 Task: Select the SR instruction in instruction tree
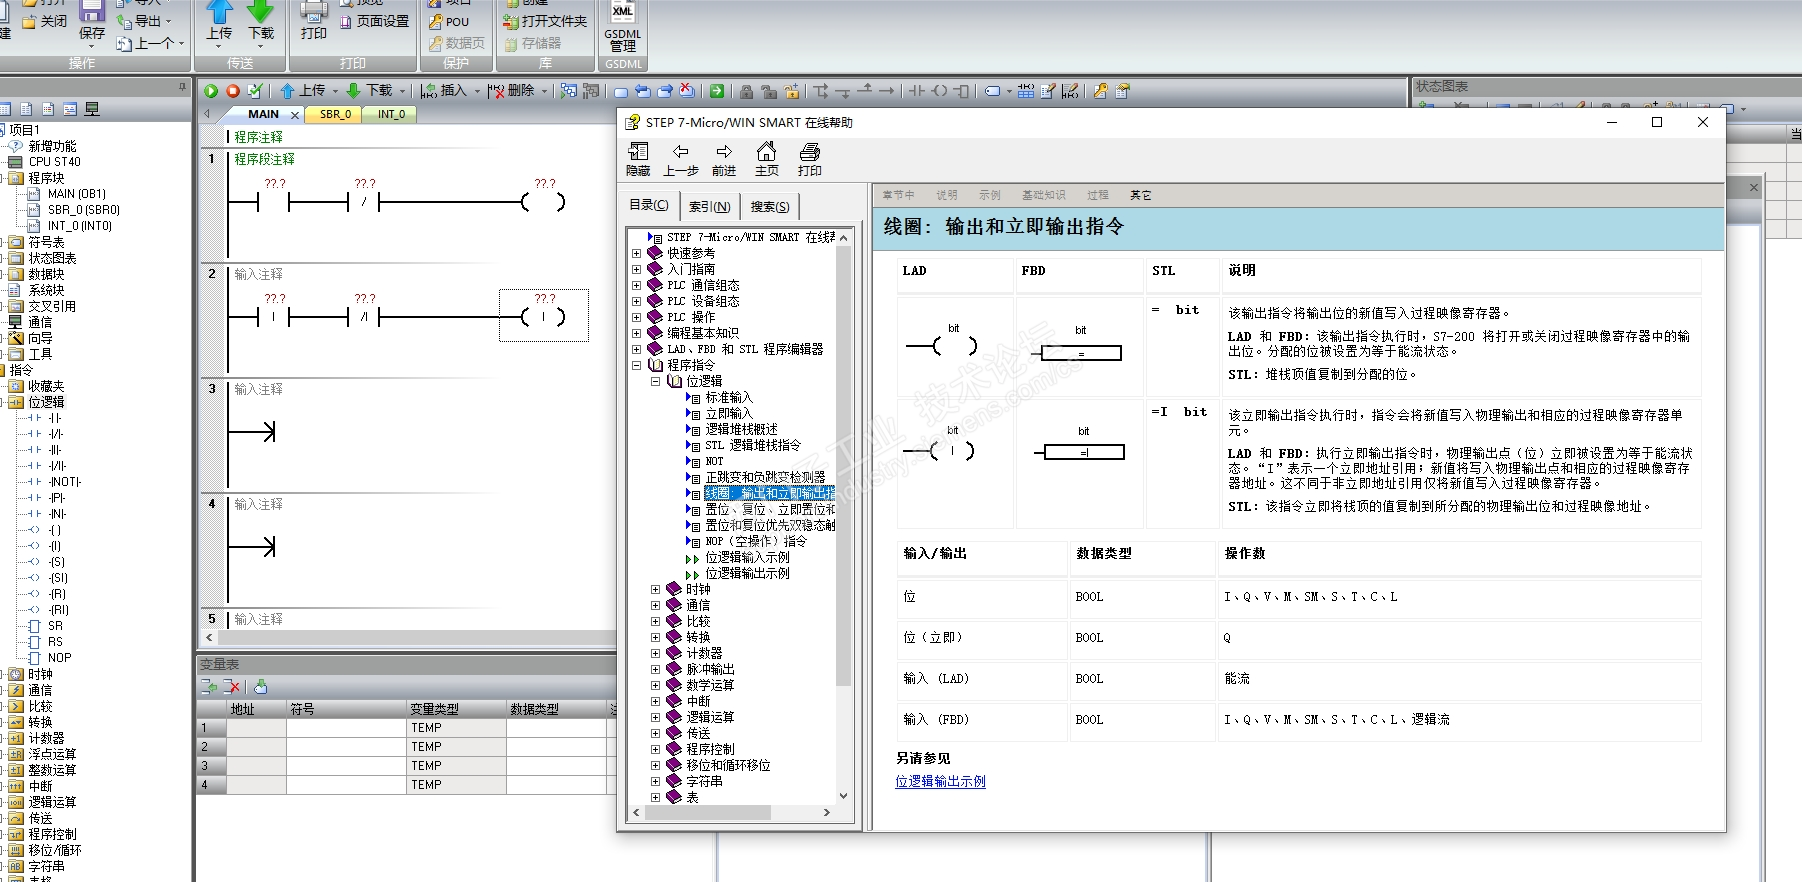tap(55, 626)
